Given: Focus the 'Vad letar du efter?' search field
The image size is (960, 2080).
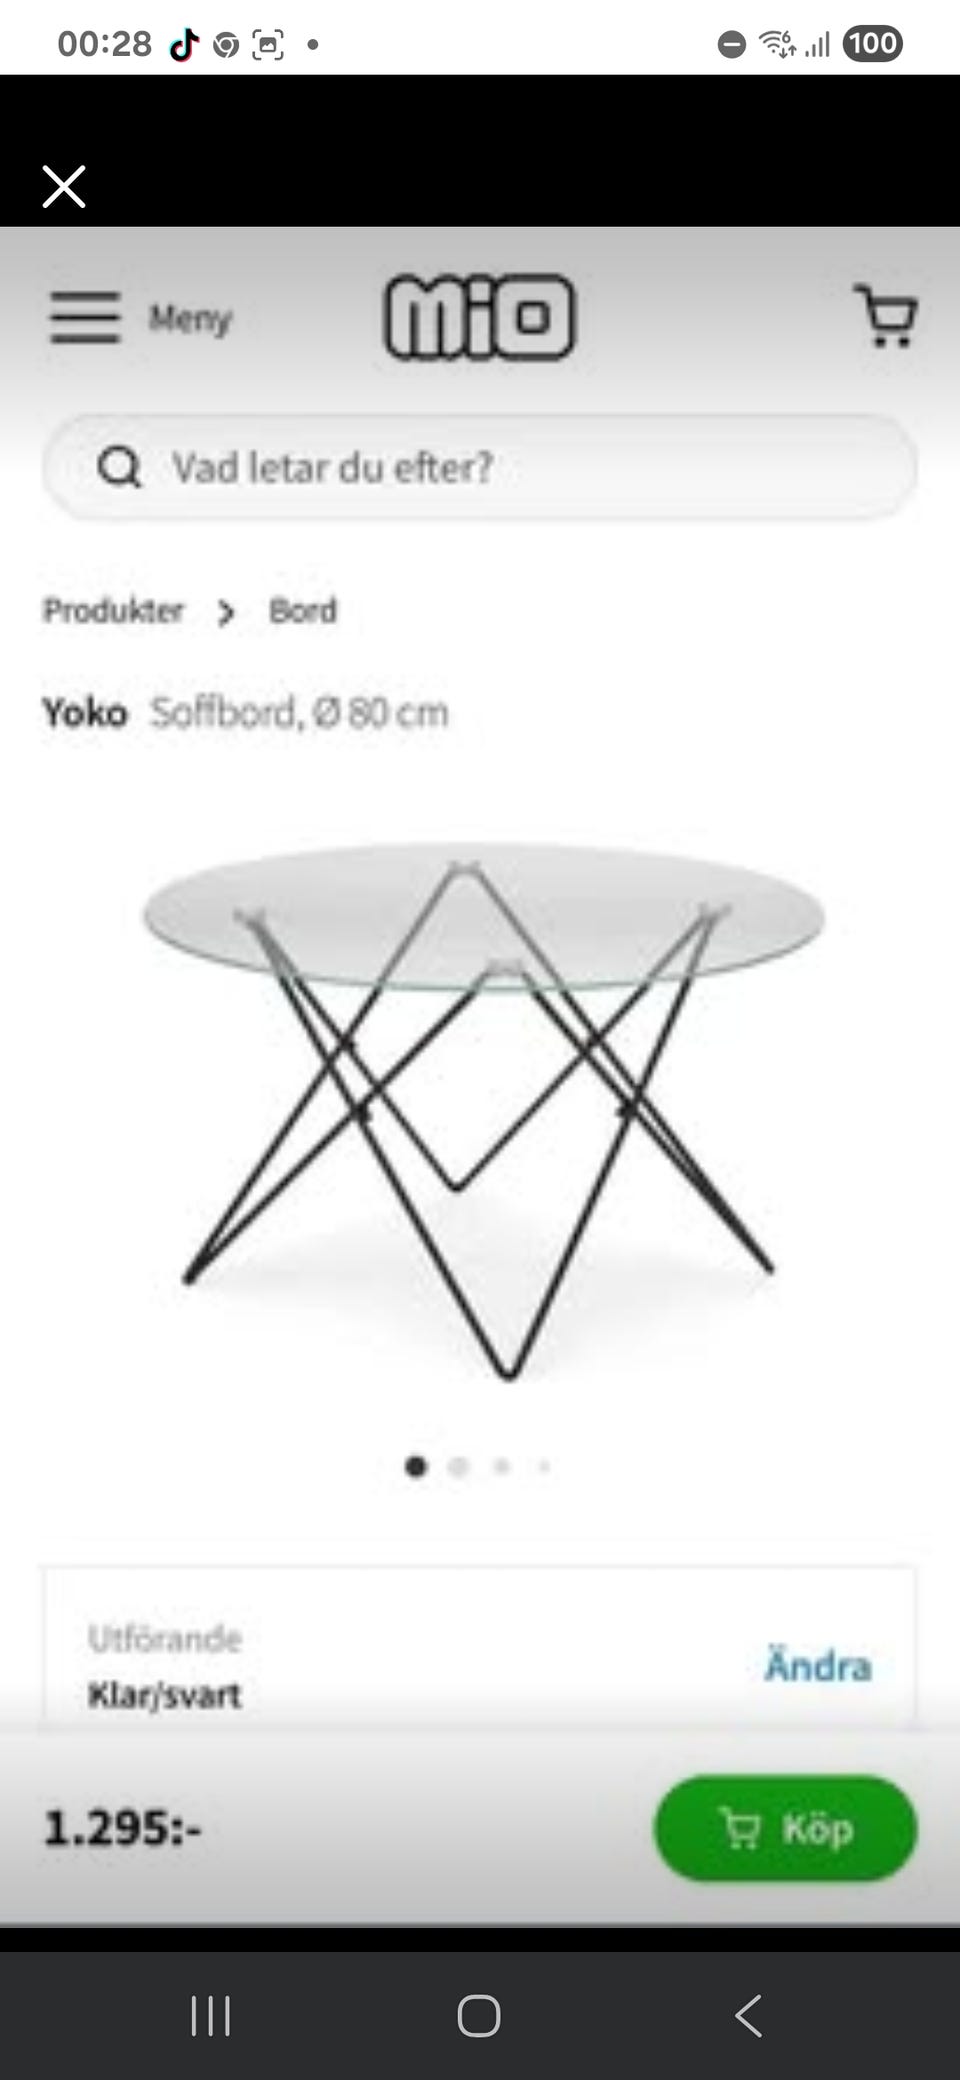Looking at the screenshot, I should point(480,467).
